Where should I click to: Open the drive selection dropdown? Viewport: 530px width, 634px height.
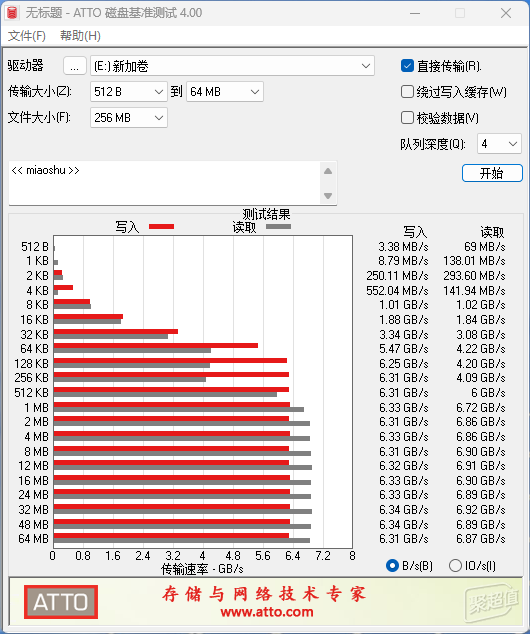[232, 66]
